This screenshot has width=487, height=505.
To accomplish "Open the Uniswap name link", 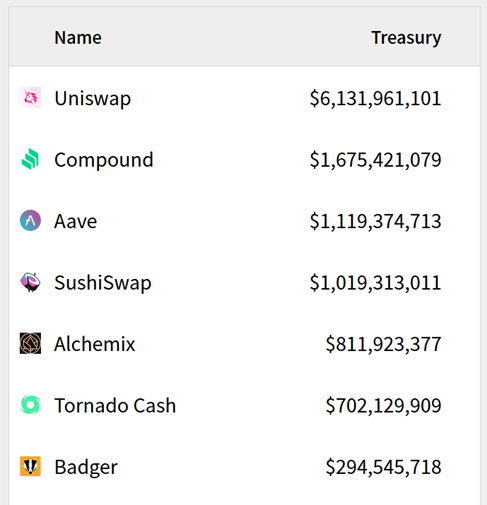I will 93,98.
